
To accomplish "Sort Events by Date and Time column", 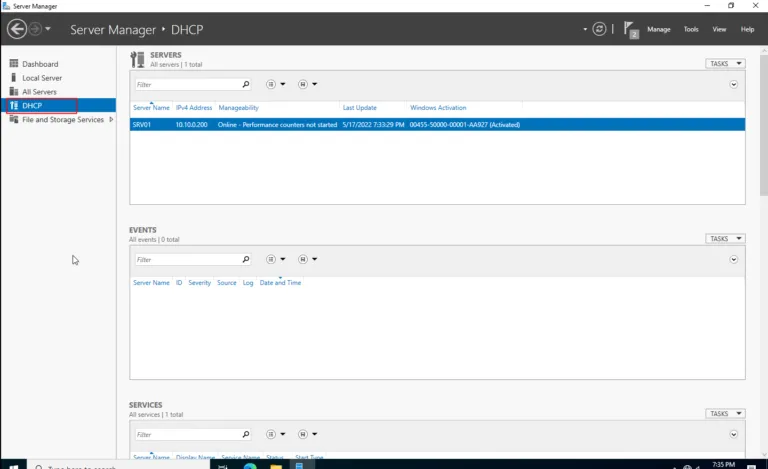I will (x=280, y=283).
